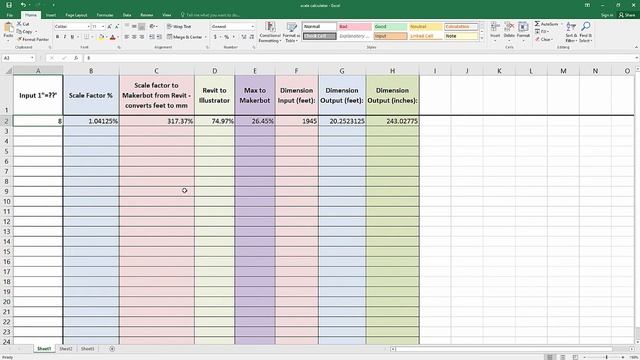Open the font color dropdown arrow
The height and width of the screenshot is (360, 640).
pos(118,37)
